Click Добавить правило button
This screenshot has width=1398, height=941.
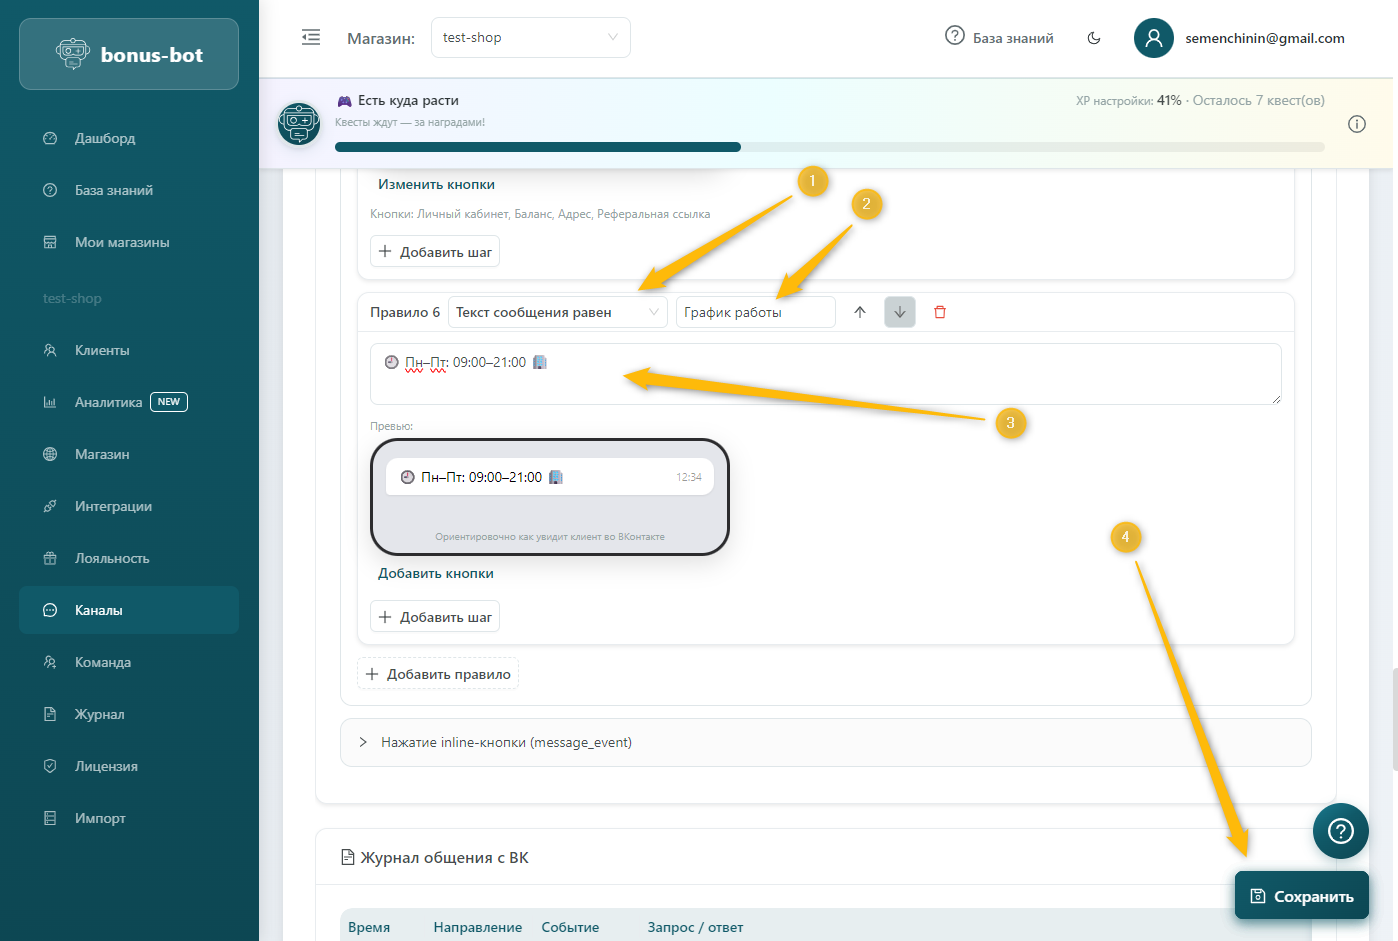click(438, 674)
